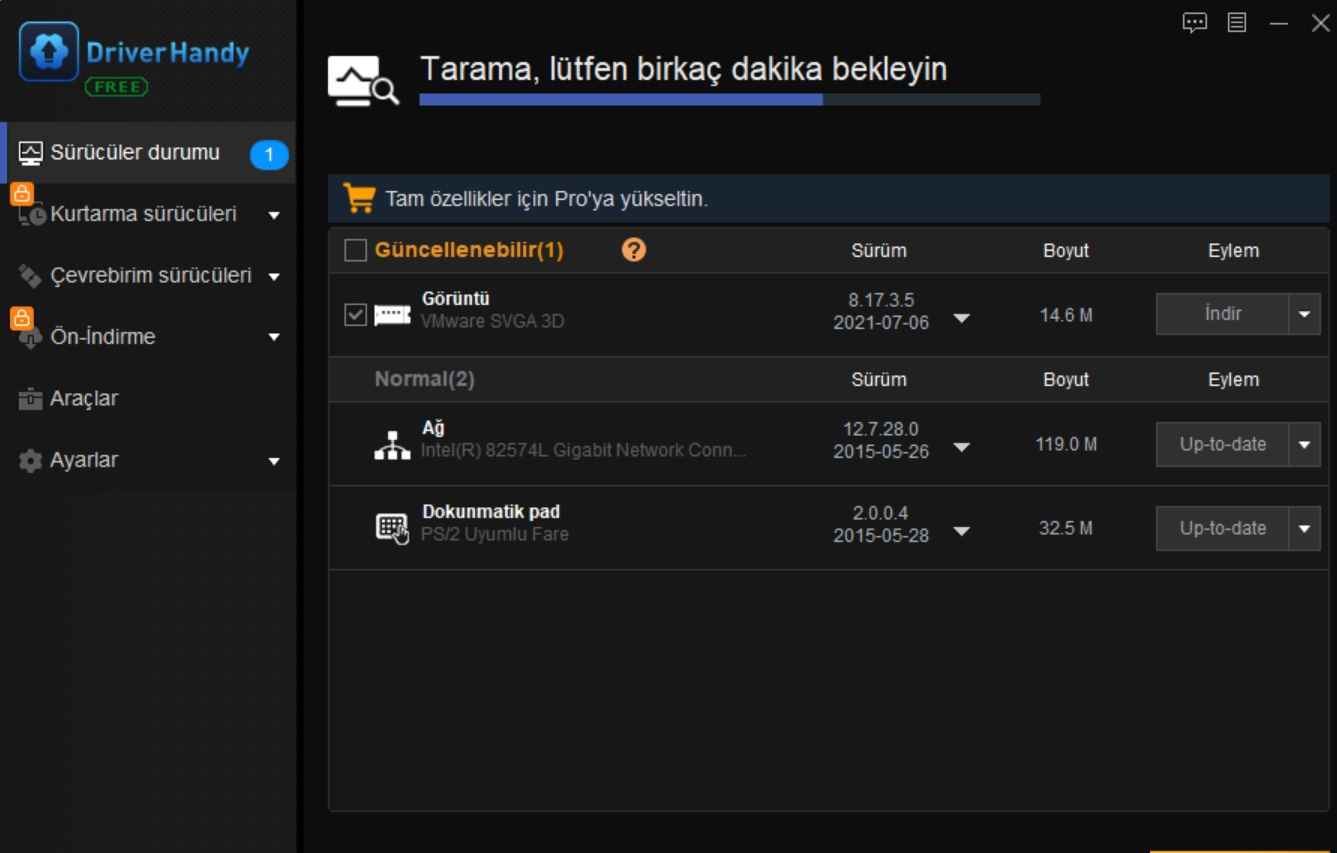Click the Up-to-date button for Dokunmatik pad
1337x853 pixels.
(x=1221, y=528)
